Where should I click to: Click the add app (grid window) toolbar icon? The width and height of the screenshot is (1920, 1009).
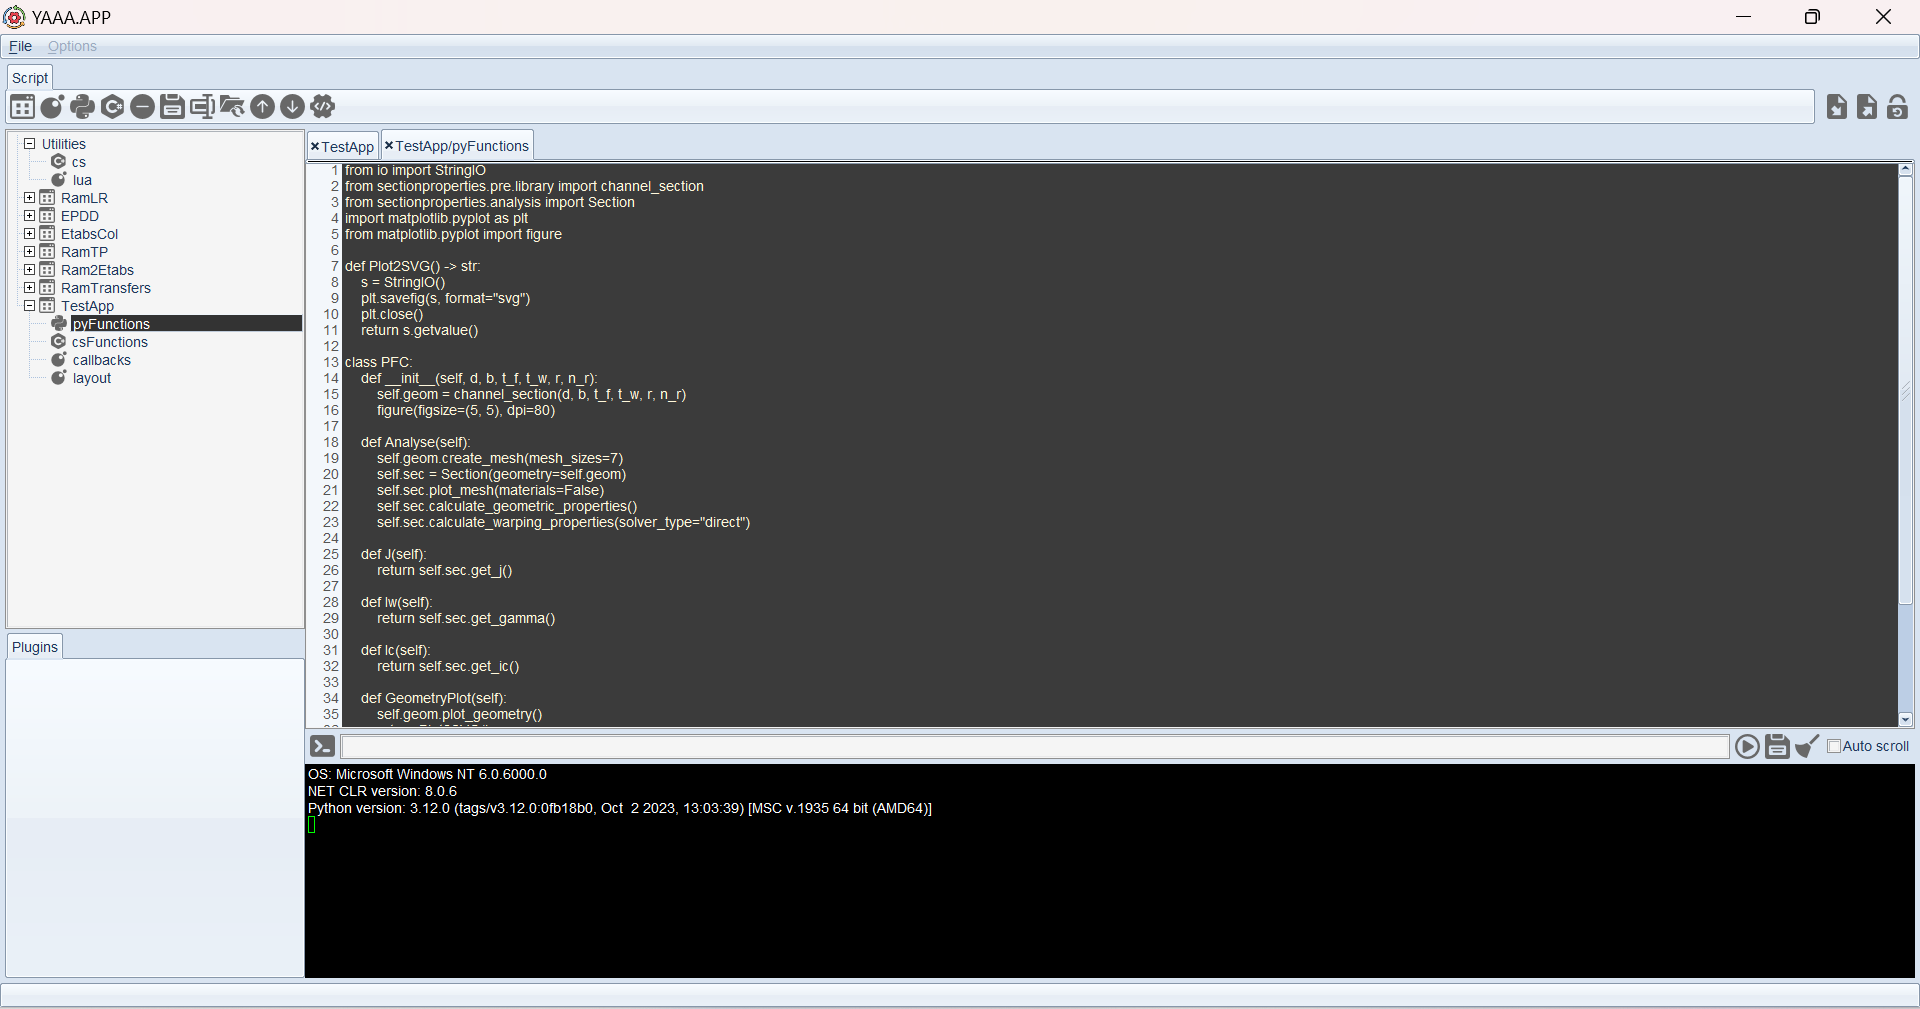click(x=22, y=106)
